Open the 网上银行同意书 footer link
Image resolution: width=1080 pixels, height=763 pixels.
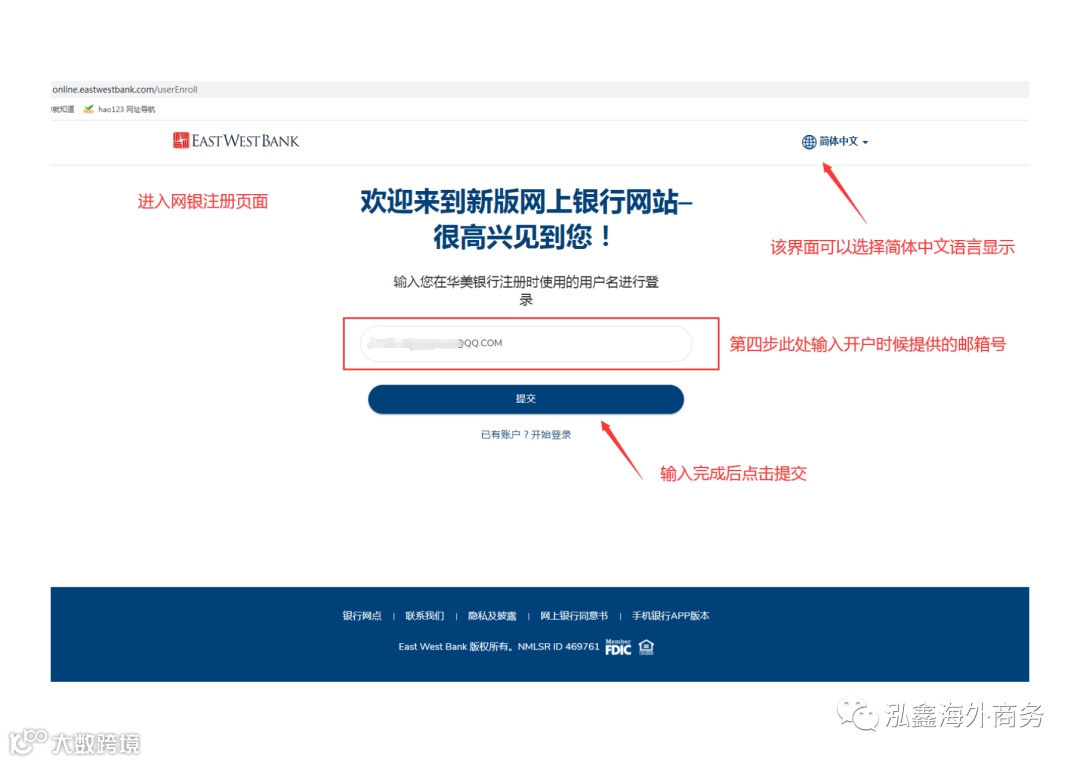coord(574,616)
